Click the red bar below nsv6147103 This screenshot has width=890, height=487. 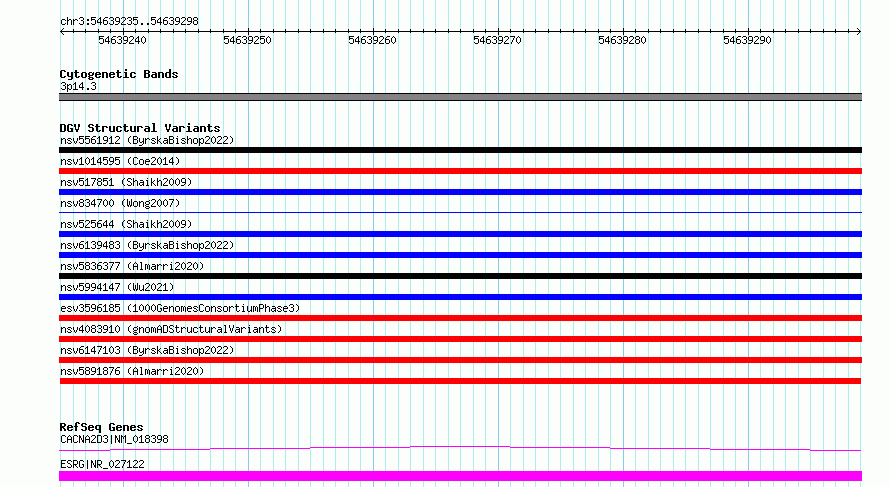pos(460,360)
